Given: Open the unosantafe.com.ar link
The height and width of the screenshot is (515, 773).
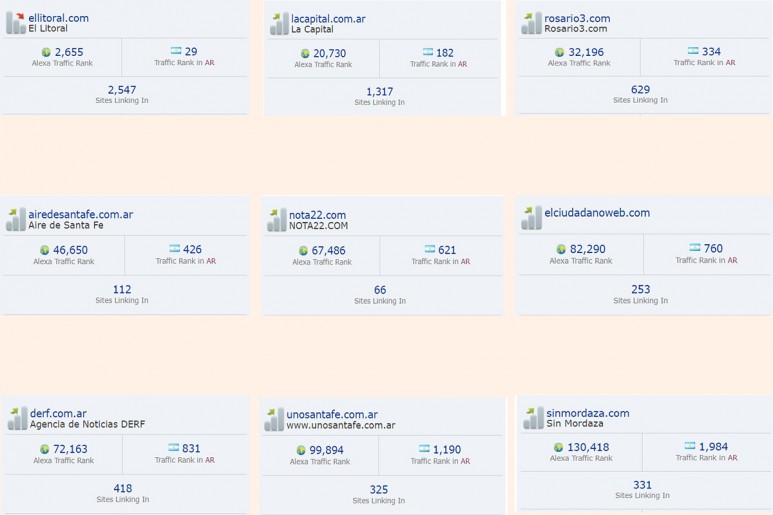Looking at the screenshot, I should point(332,414).
